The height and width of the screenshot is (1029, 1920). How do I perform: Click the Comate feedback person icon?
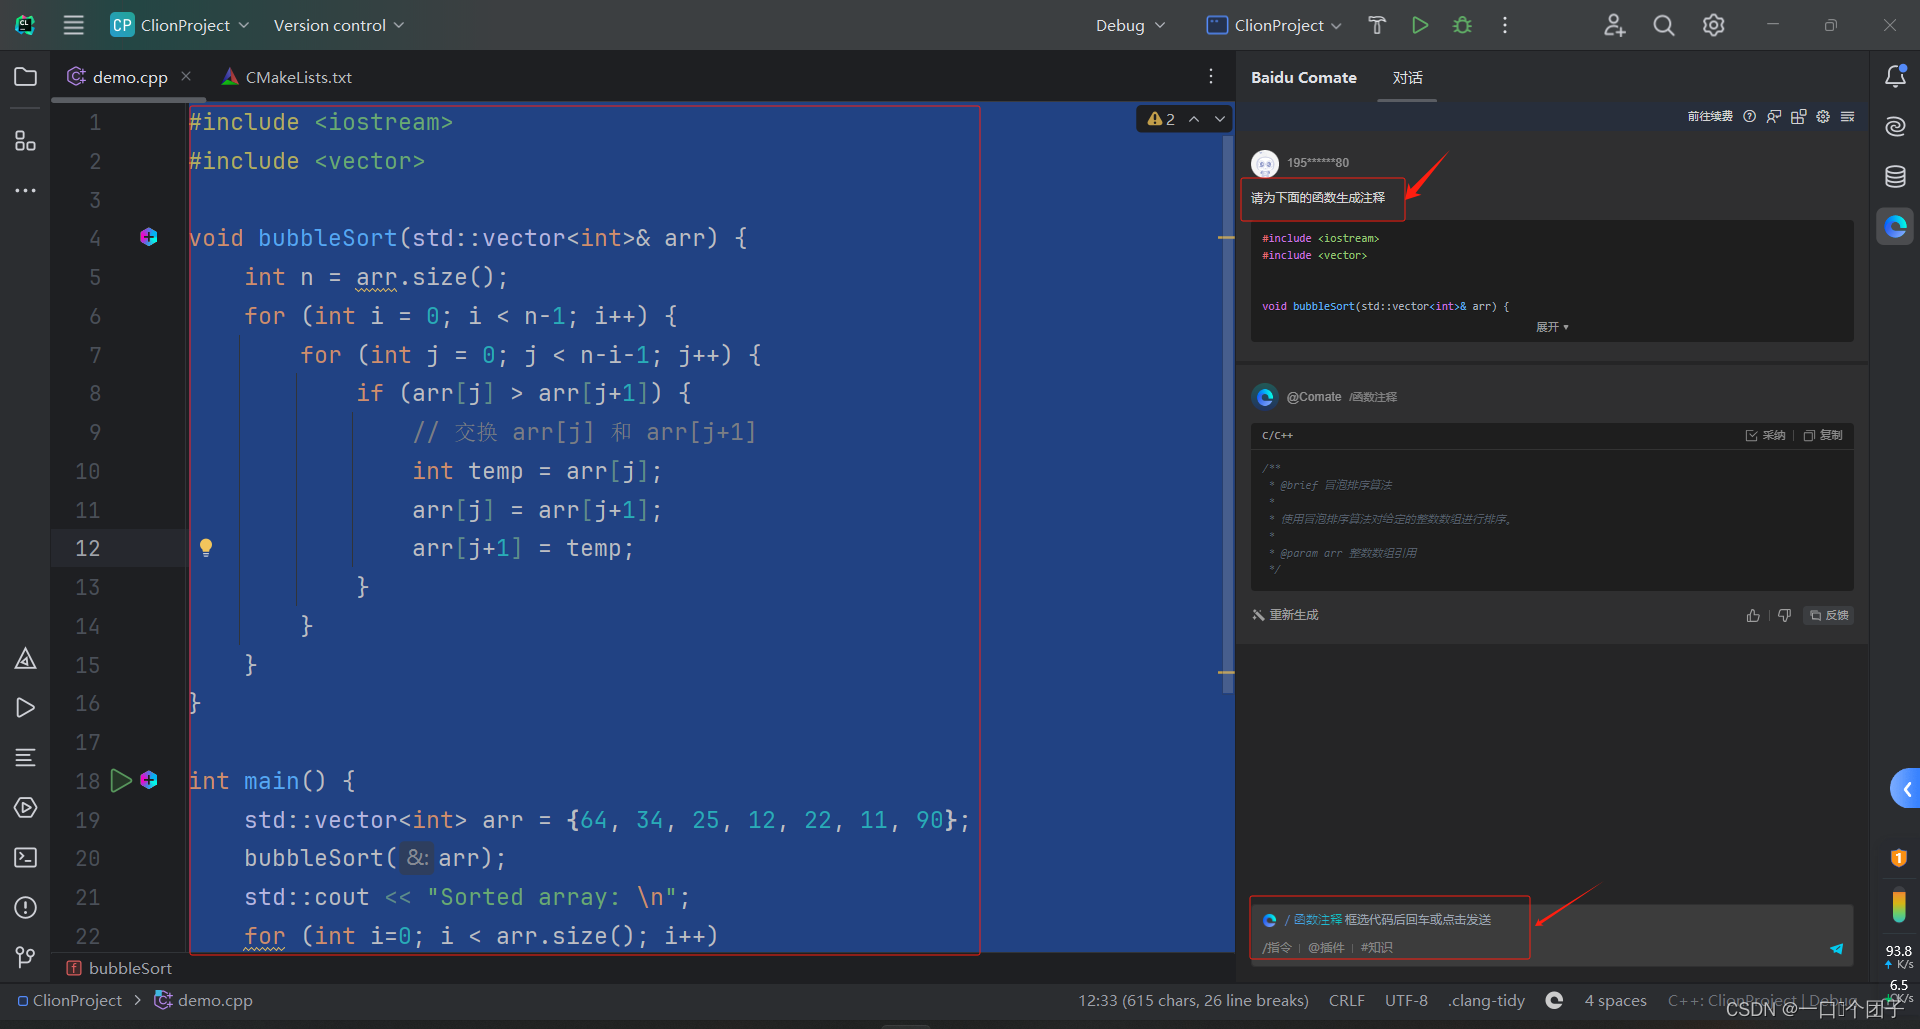1774,116
